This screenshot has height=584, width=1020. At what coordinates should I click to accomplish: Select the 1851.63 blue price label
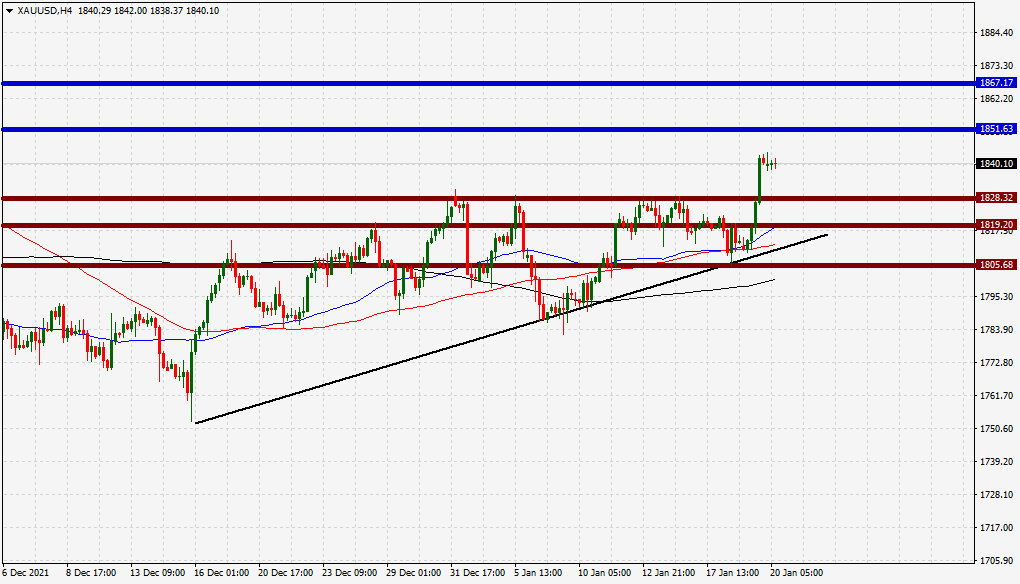pos(997,129)
